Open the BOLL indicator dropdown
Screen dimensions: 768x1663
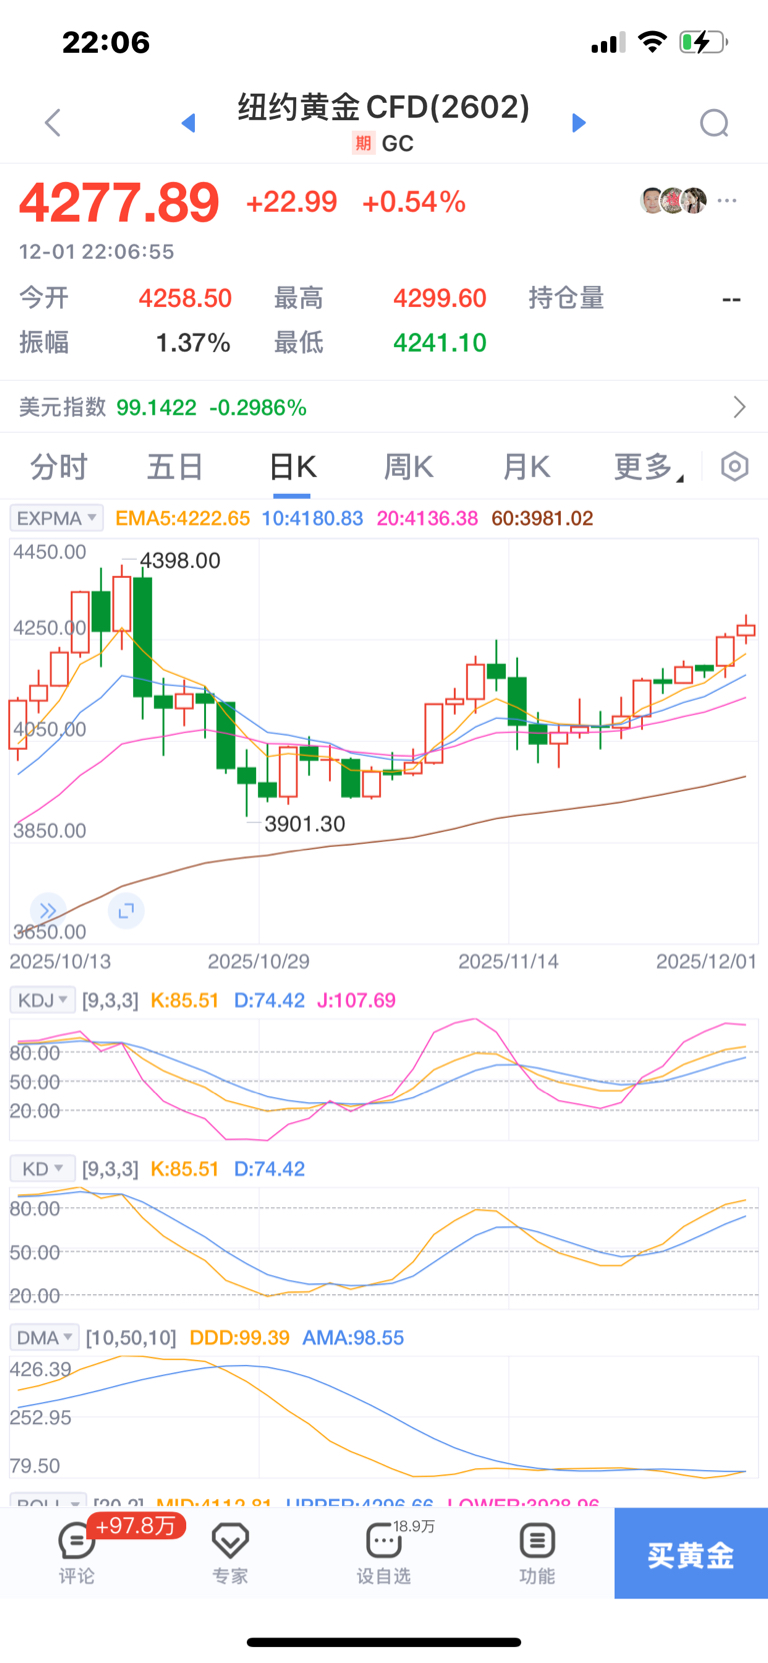pyautogui.click(x=48, y=1502)
